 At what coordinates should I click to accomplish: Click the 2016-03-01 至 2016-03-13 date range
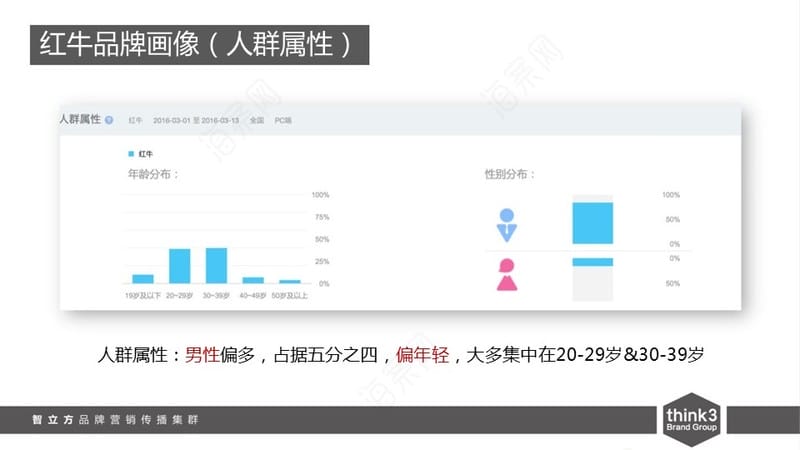tap(196, 120)
